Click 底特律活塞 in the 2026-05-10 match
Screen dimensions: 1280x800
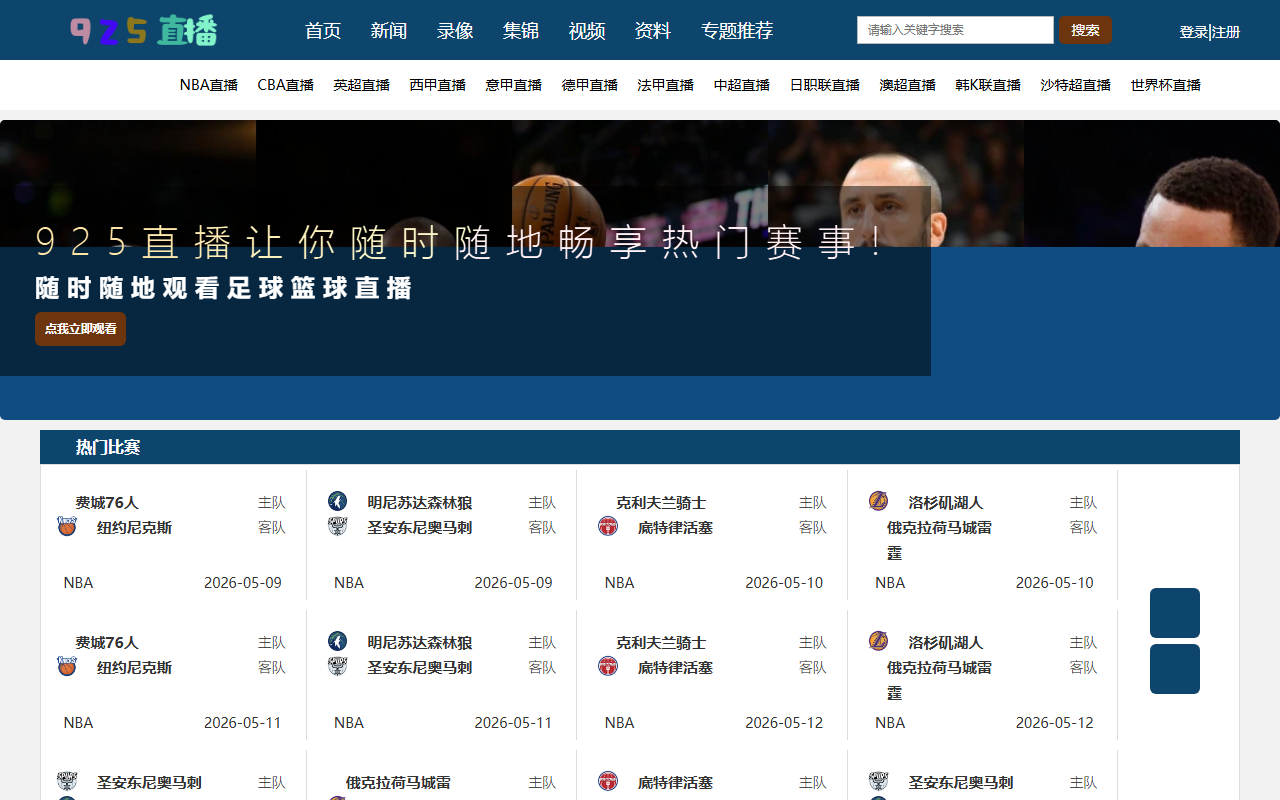[x=675, y=527]
